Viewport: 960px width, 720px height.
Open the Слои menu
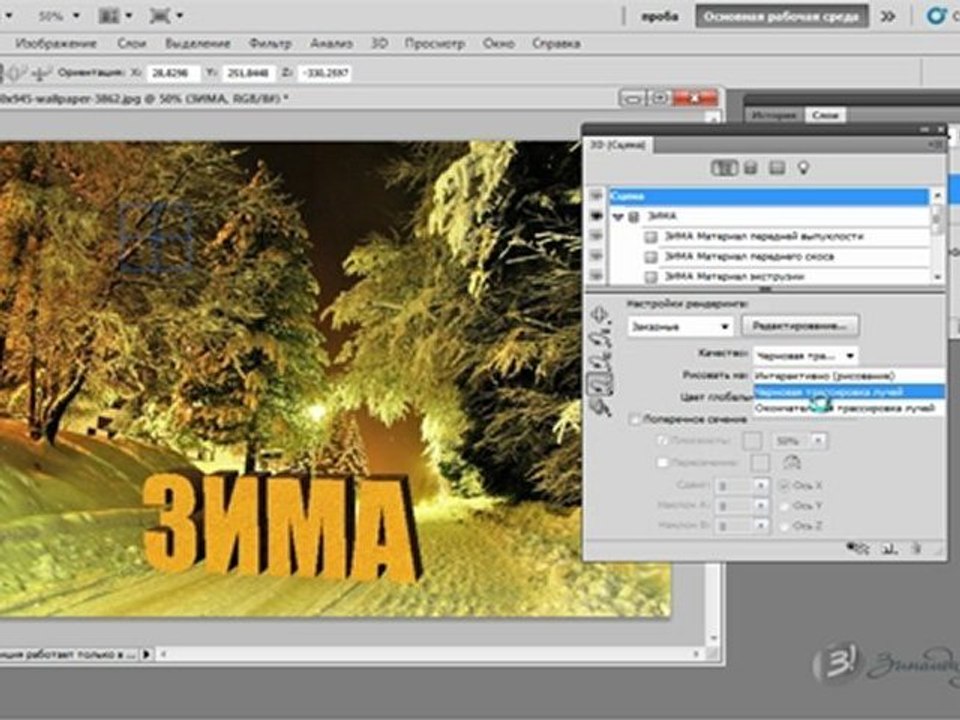pyautogui.click(x=132, y=43)
